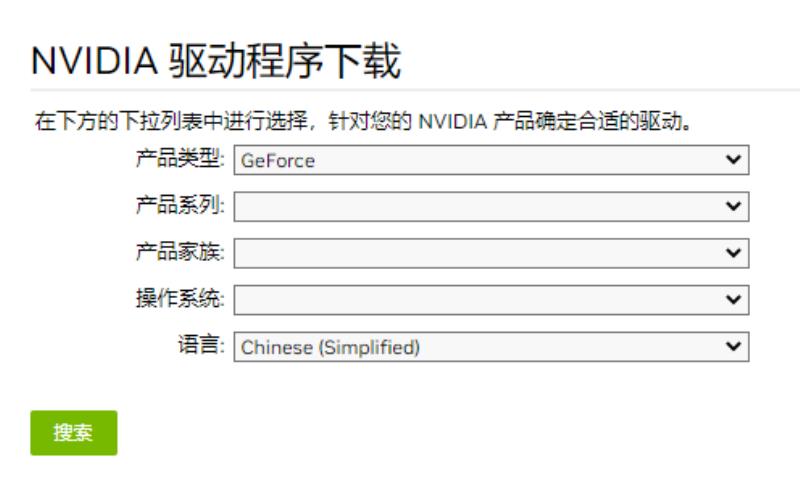800x480 pixels.
Task: Click the green 搜索 search button
Action: (x=74, y=433)
